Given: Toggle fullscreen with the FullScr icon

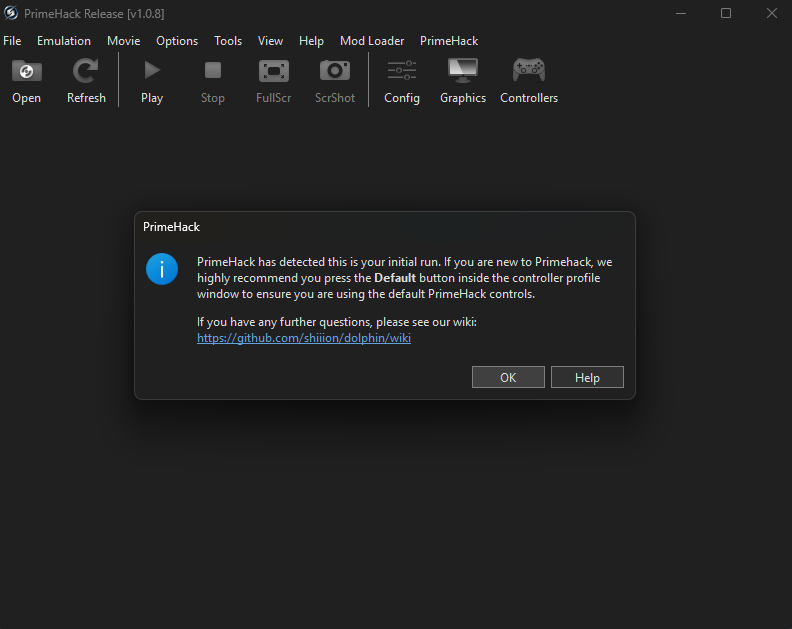Looking at the screenshot, I should (273, 71).
